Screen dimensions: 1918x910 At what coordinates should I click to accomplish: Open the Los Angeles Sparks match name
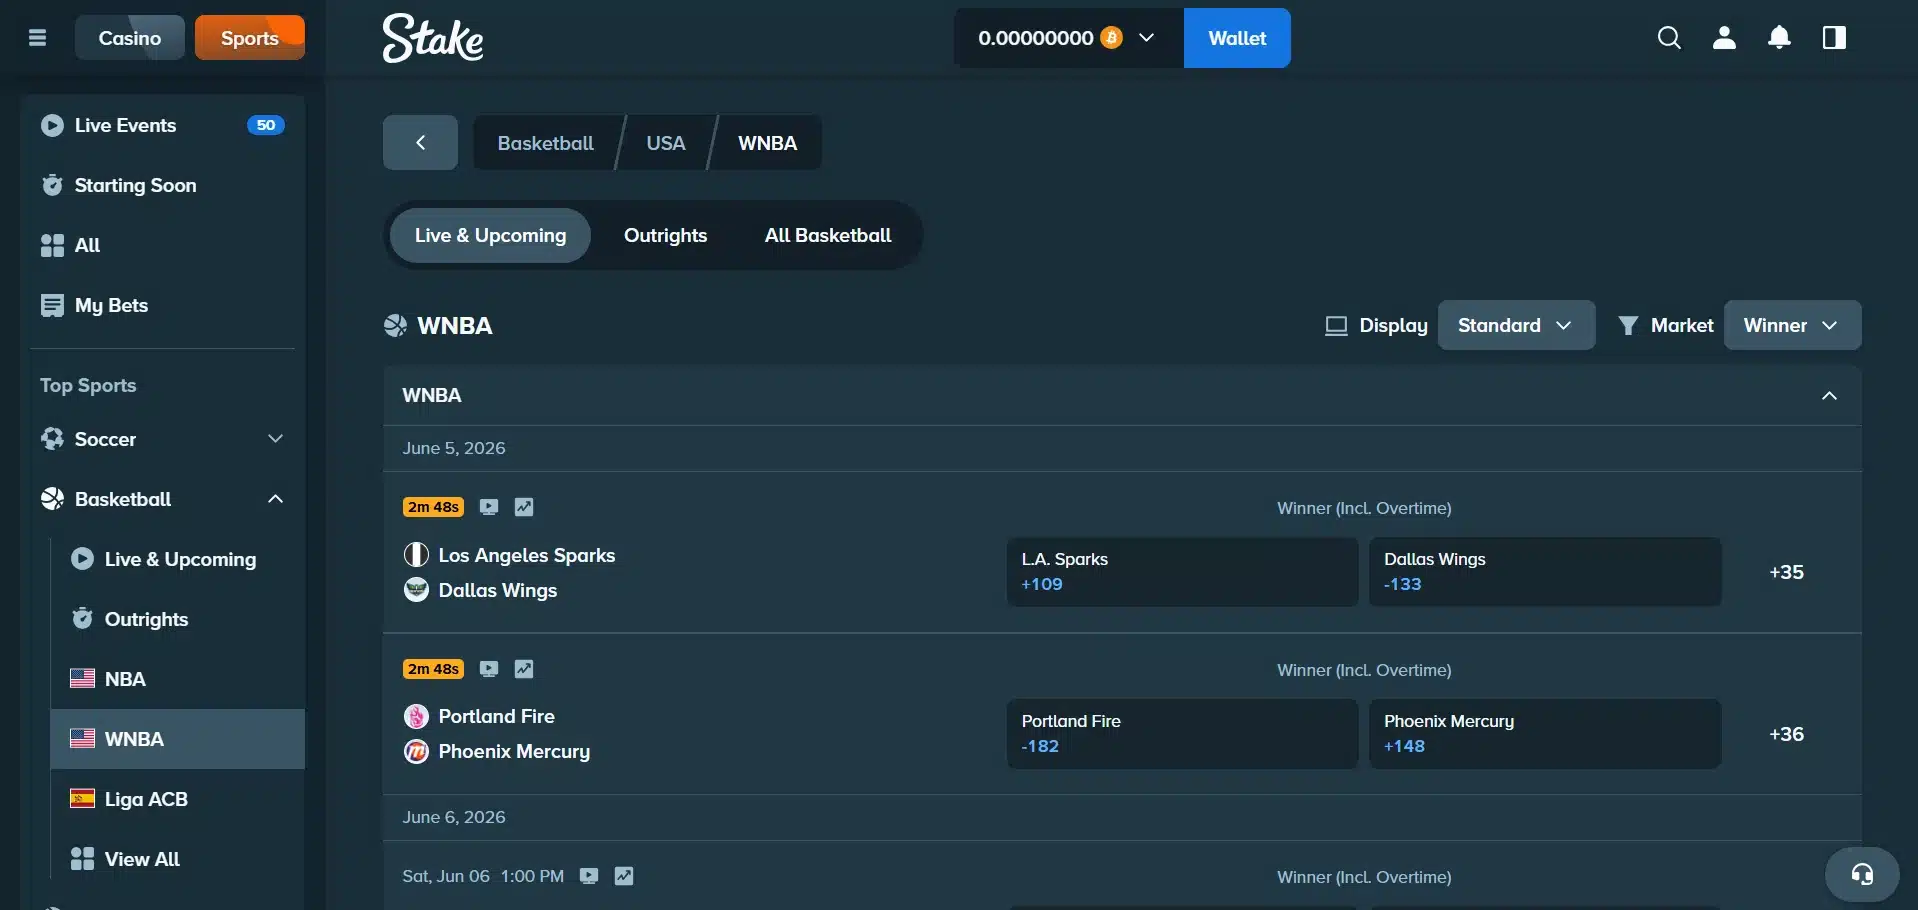pyautogui.click(x=527, y=555)
